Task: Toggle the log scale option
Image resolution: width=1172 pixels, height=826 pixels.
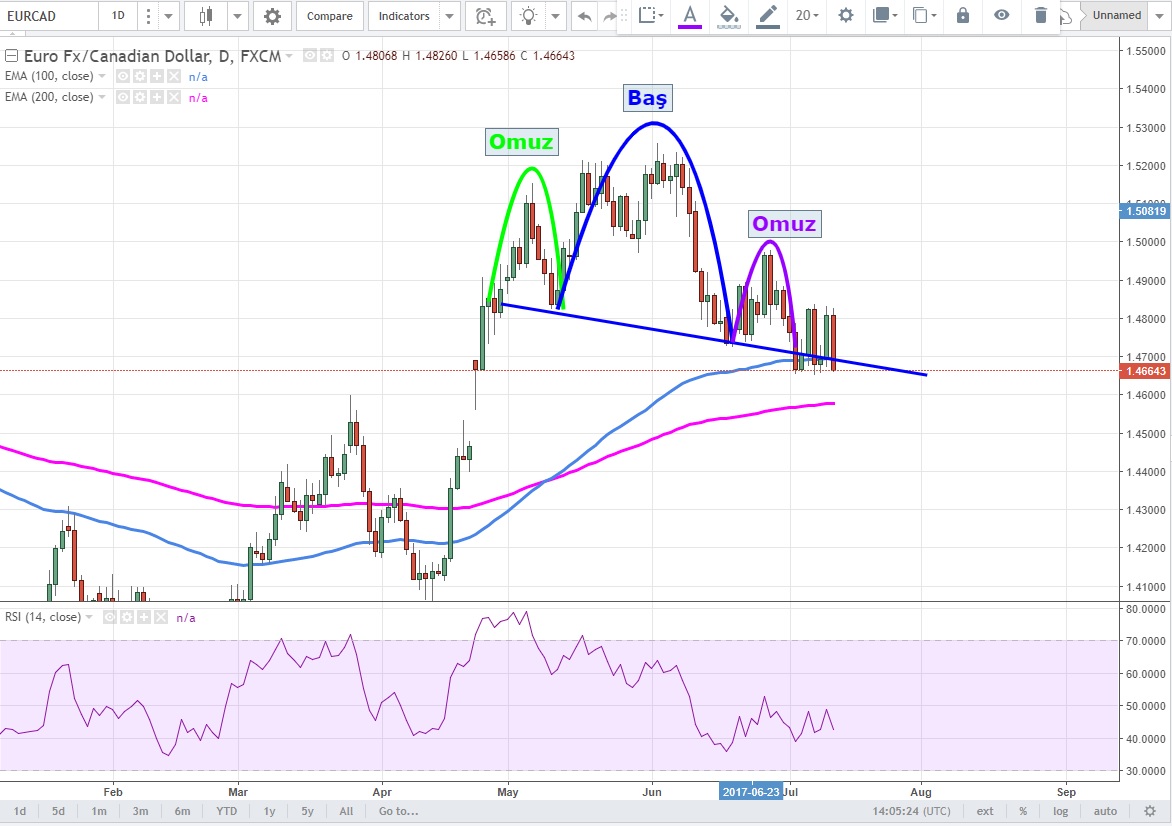Action: point(1060,811)
